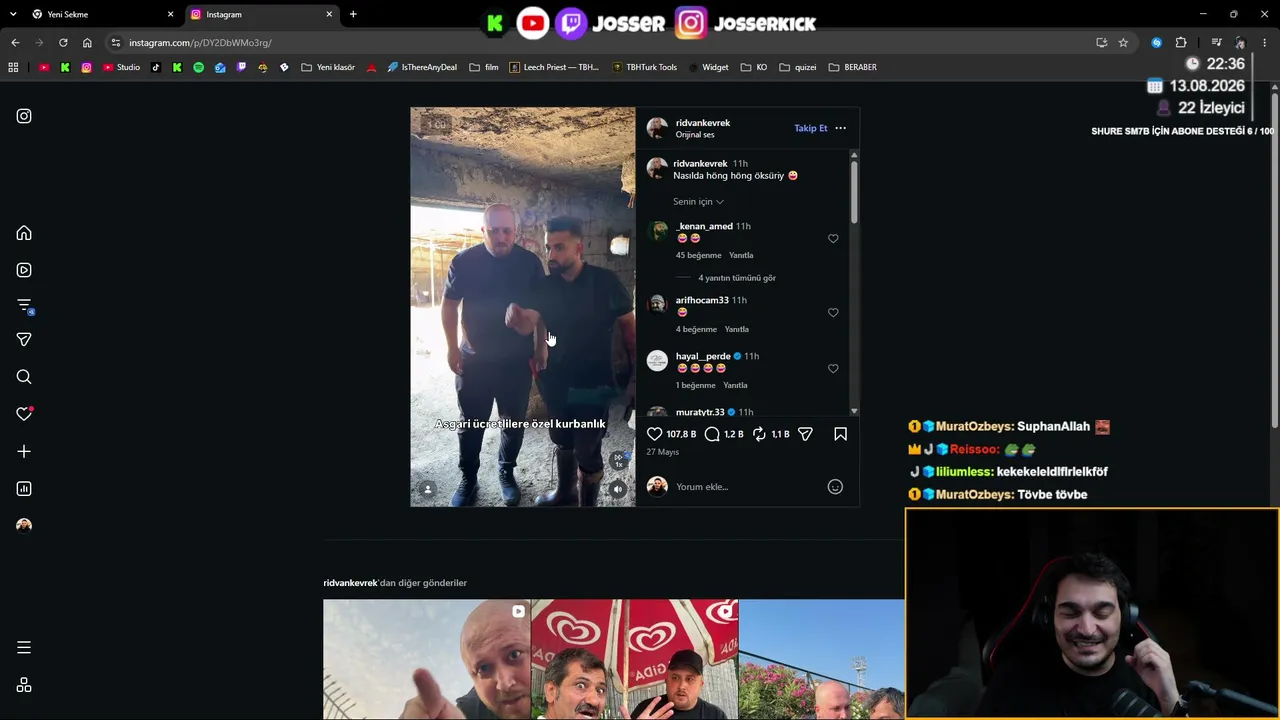Viewport: 1280px width, 720px height.
Task: Expand '4 yanıtın tümünü gör' replies
Action: [x=737, y=278]
